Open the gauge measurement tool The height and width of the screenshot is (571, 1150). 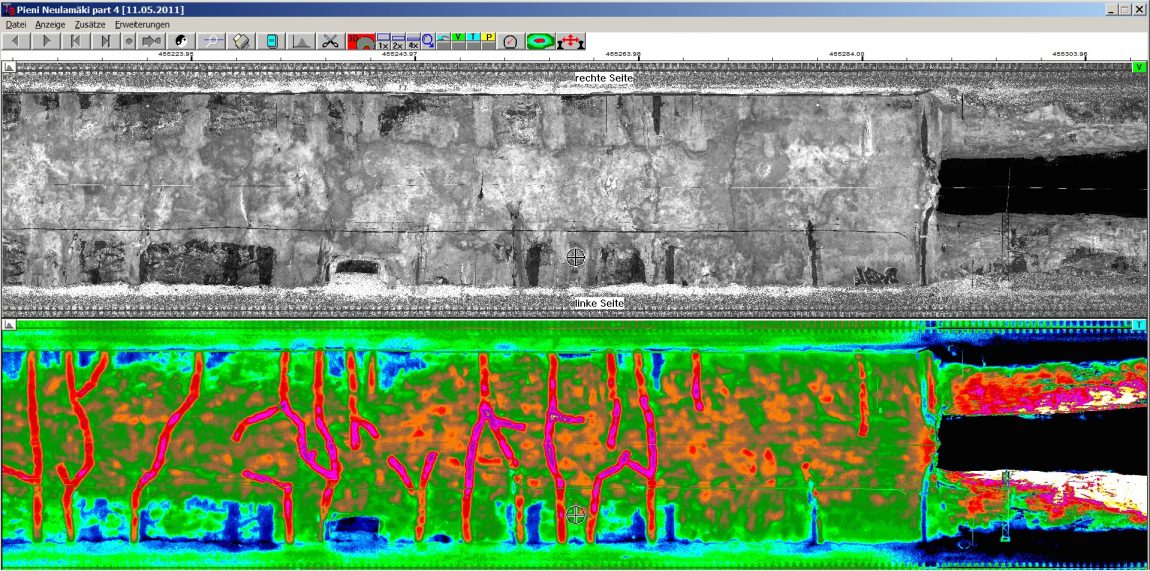pos(511,41)
